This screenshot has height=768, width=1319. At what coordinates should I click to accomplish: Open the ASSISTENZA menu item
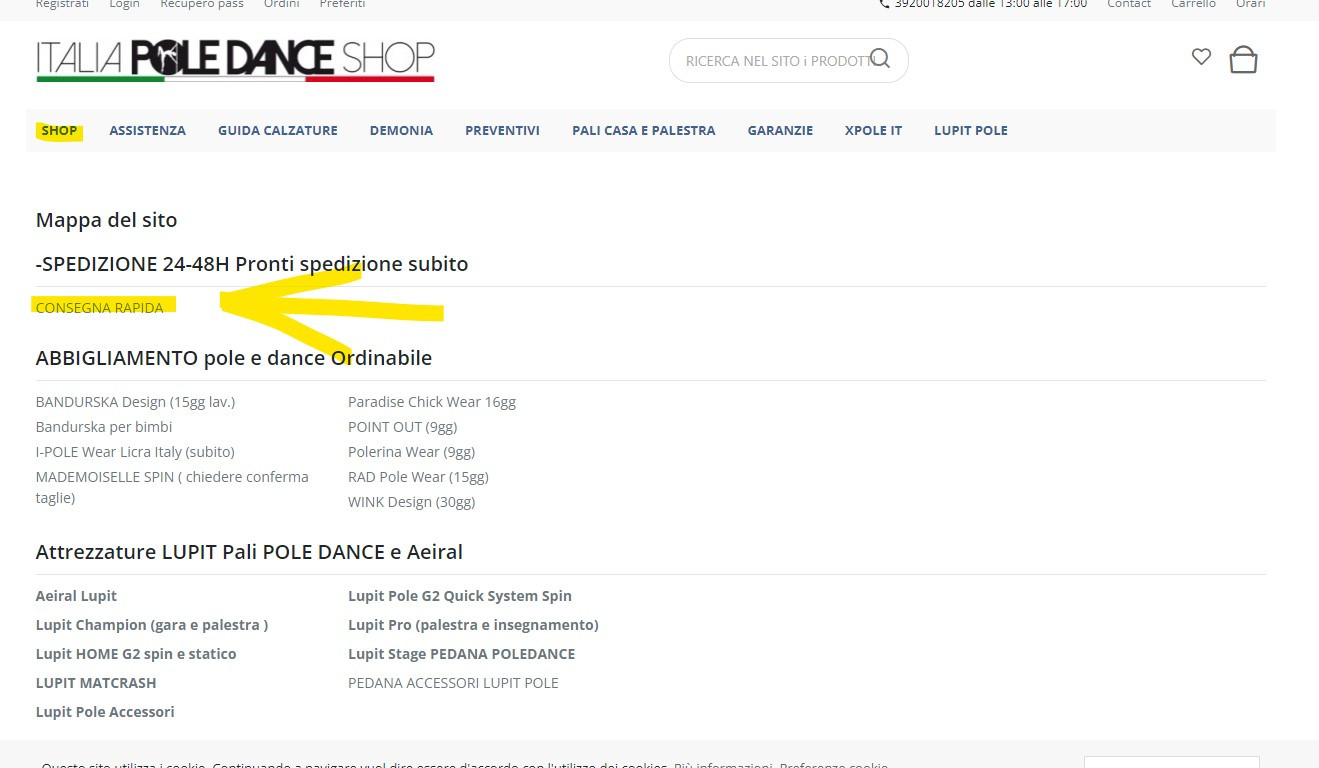click(147, 130)
